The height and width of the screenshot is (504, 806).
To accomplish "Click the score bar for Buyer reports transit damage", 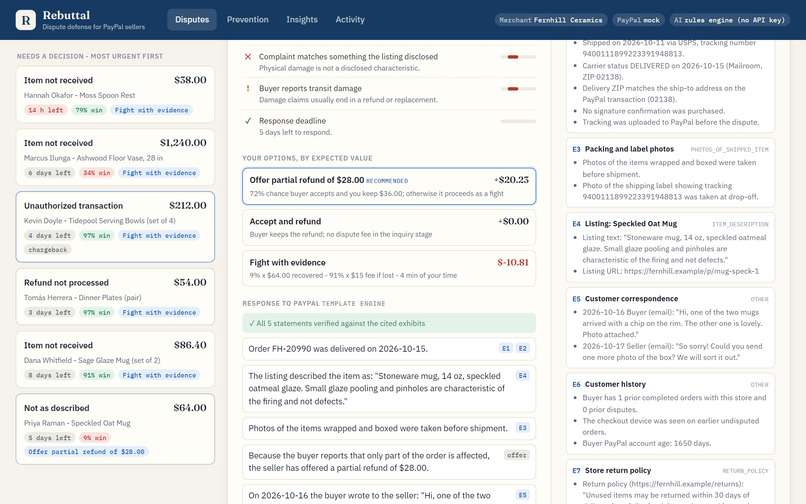I will point(518,89).
